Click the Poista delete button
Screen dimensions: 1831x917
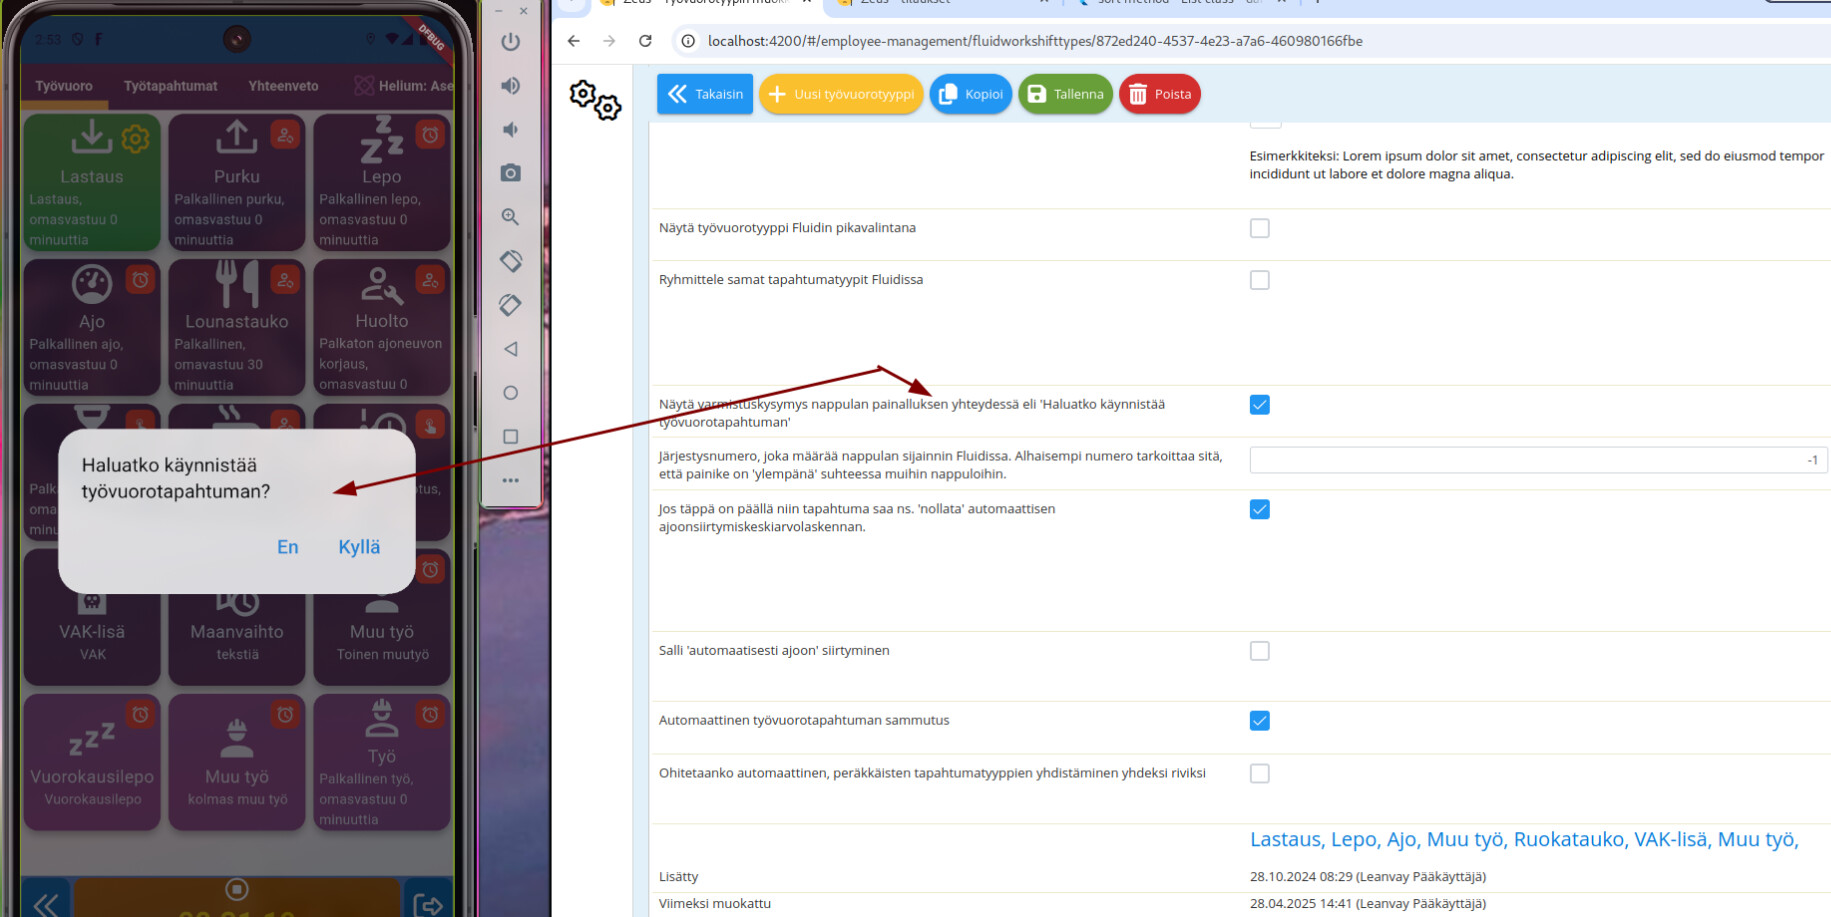point(1160,94)
